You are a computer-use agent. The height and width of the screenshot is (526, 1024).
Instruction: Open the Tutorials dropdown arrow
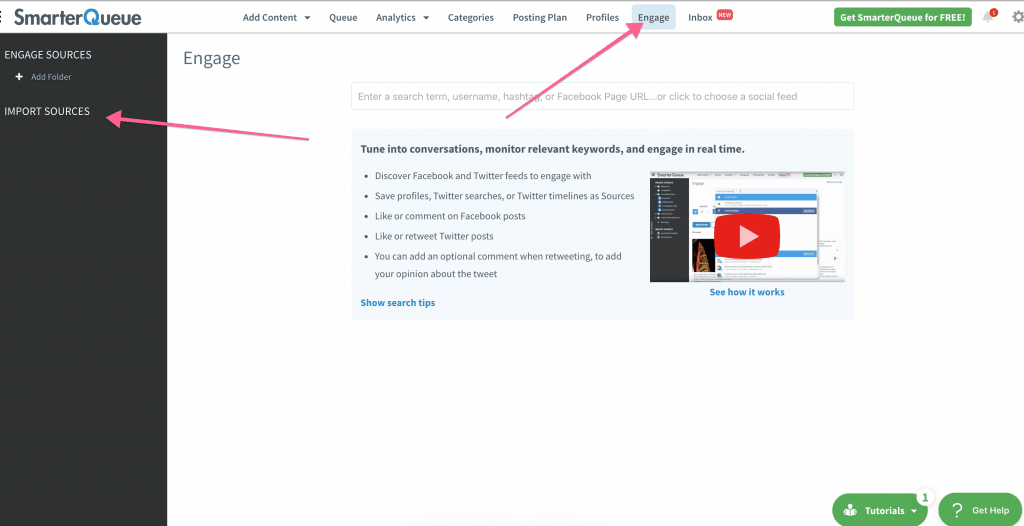pos(914,511)
